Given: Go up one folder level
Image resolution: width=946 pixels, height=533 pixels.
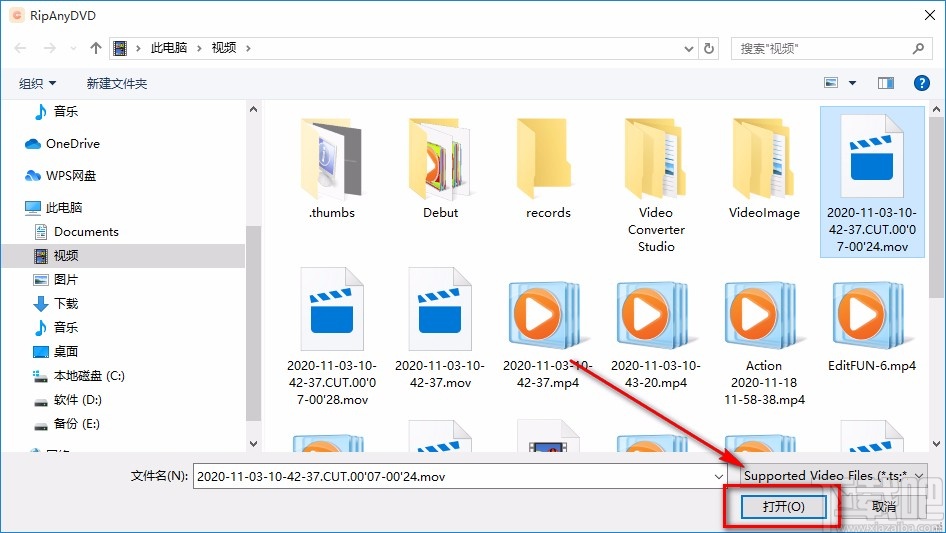Looking at the screenshot, I should [95, 48].
